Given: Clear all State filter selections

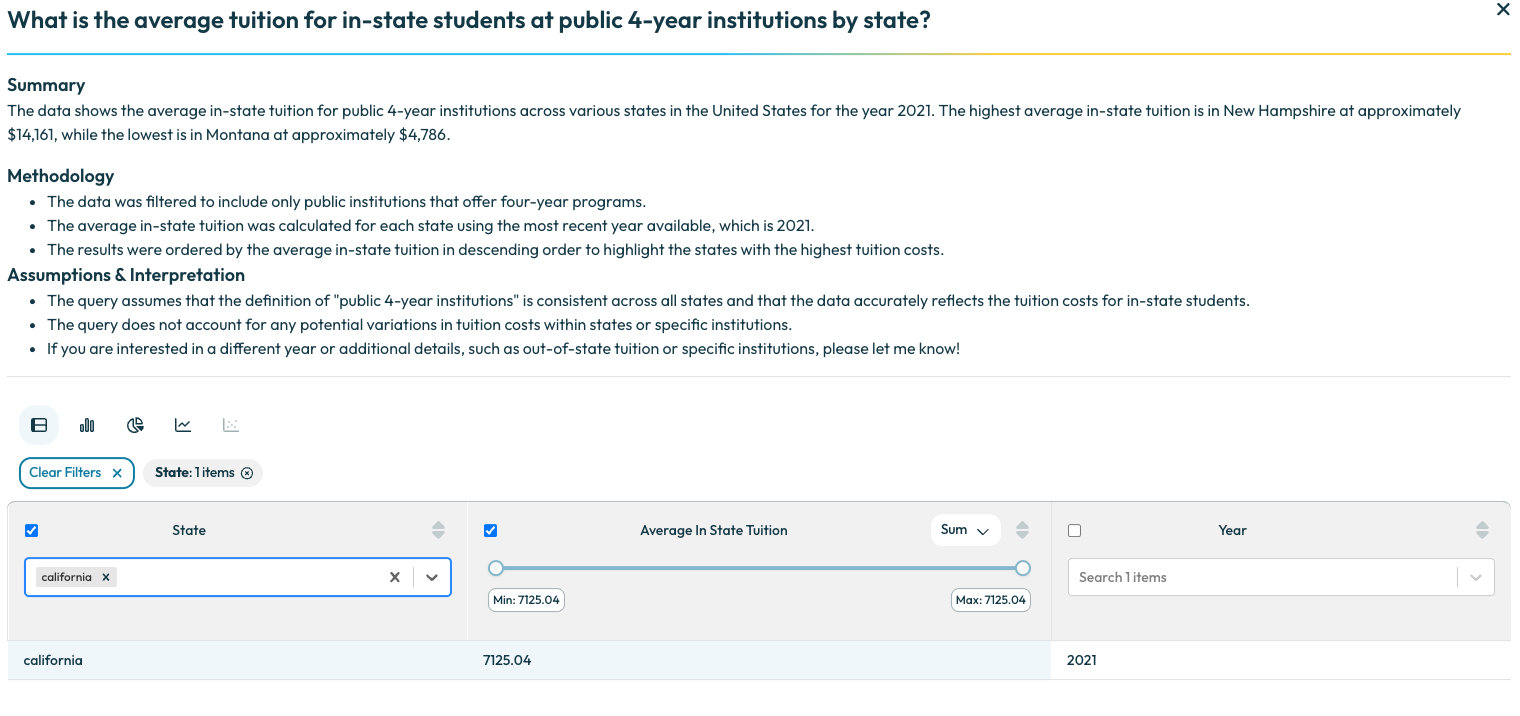Looking at the screenshot, I should pos(394,577).
